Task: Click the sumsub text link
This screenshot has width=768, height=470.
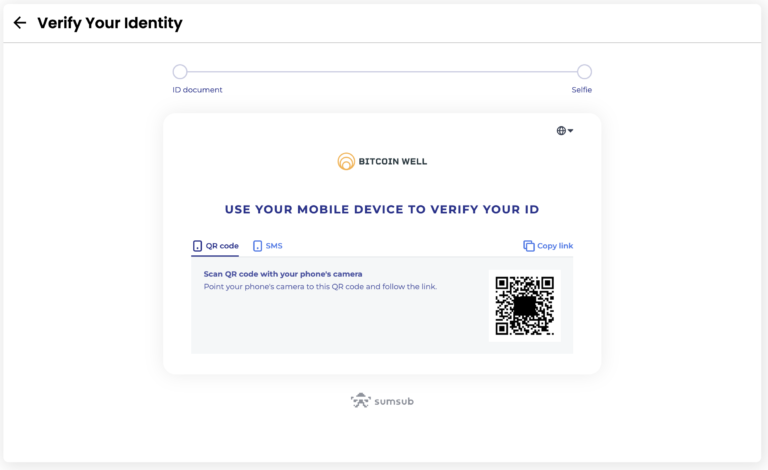Action: 394,401
